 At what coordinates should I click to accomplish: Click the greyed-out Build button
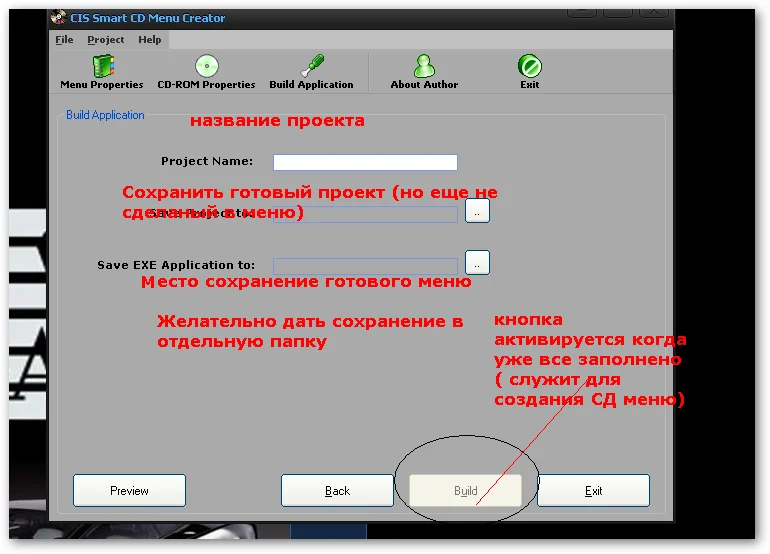click(466, 491)
